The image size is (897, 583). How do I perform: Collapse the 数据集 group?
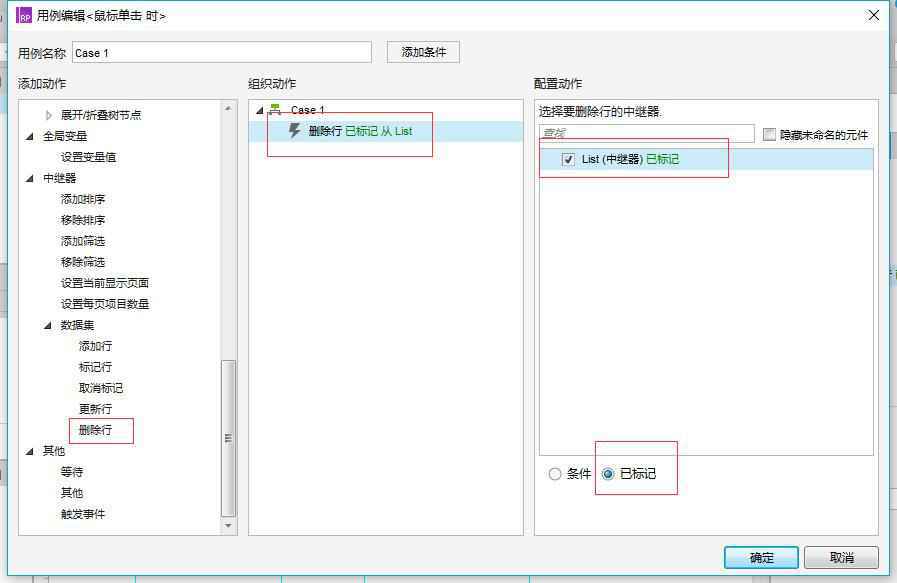[48, 325]
